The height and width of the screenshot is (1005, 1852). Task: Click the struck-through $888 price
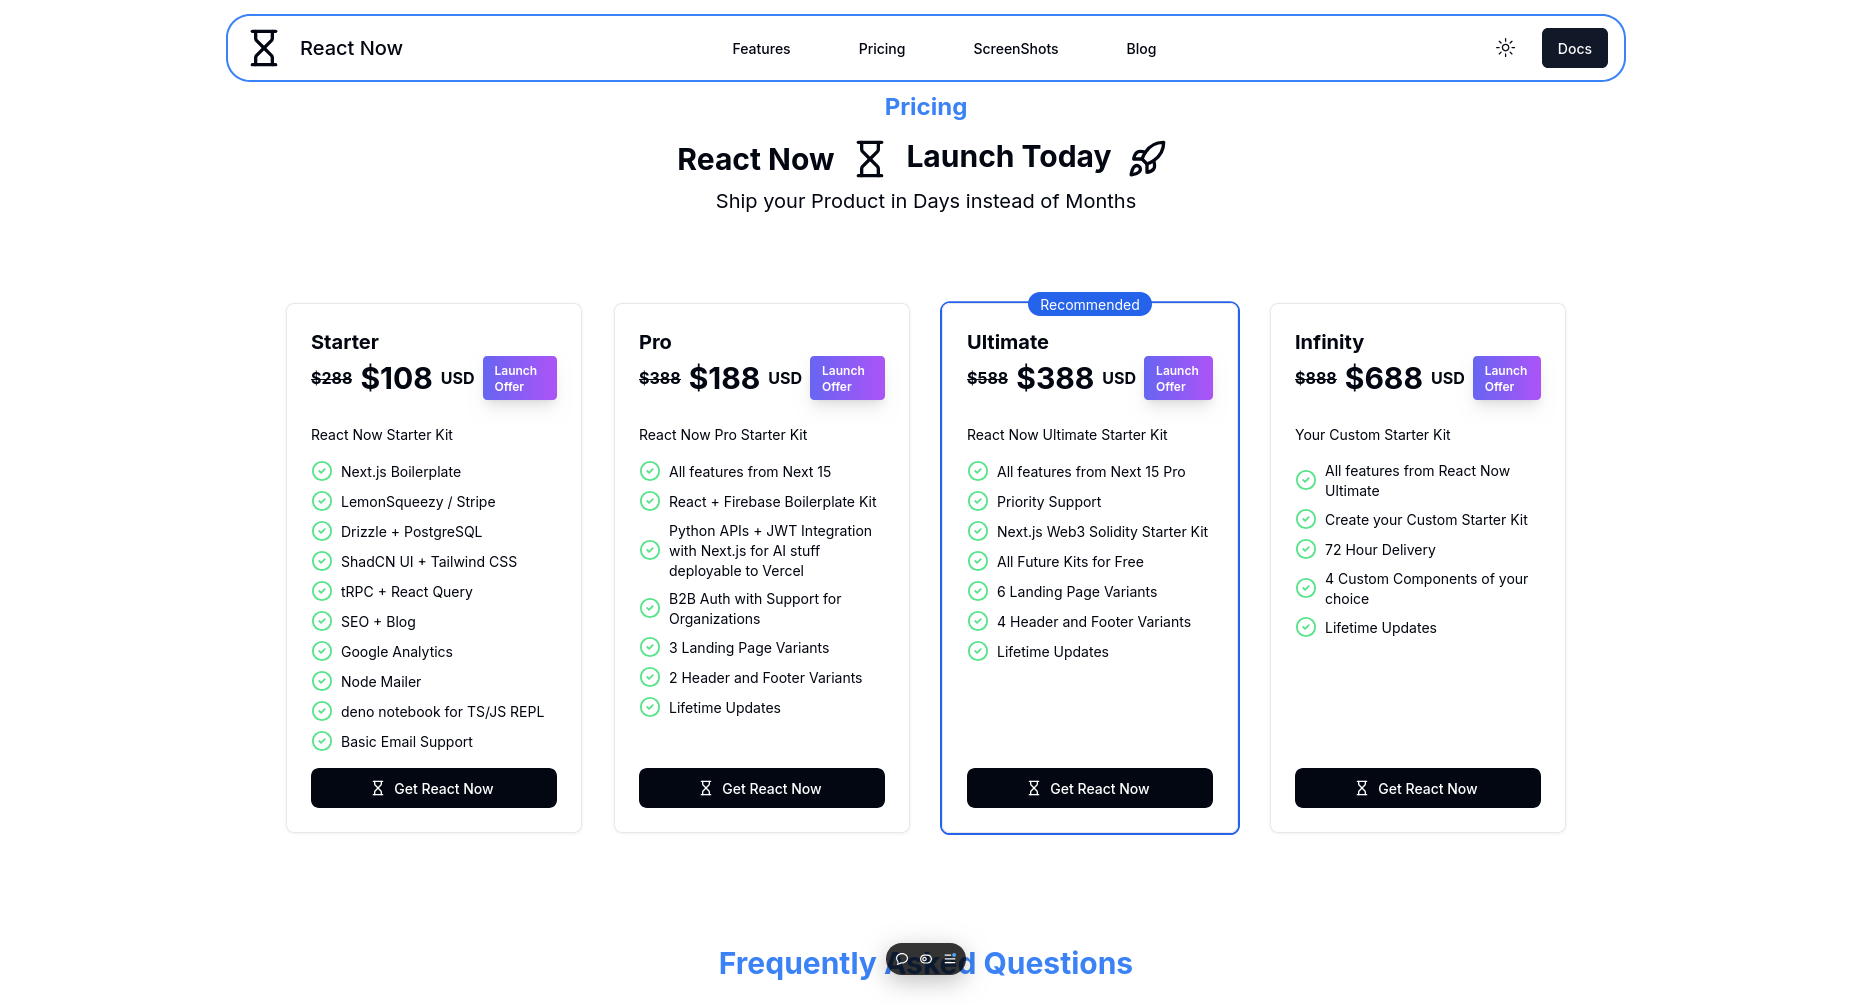coord(1315,378)
